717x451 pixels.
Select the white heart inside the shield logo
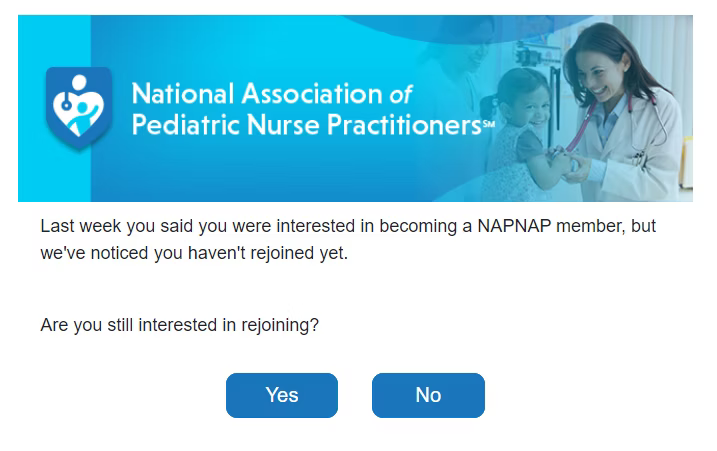click(x=79, y=112)
